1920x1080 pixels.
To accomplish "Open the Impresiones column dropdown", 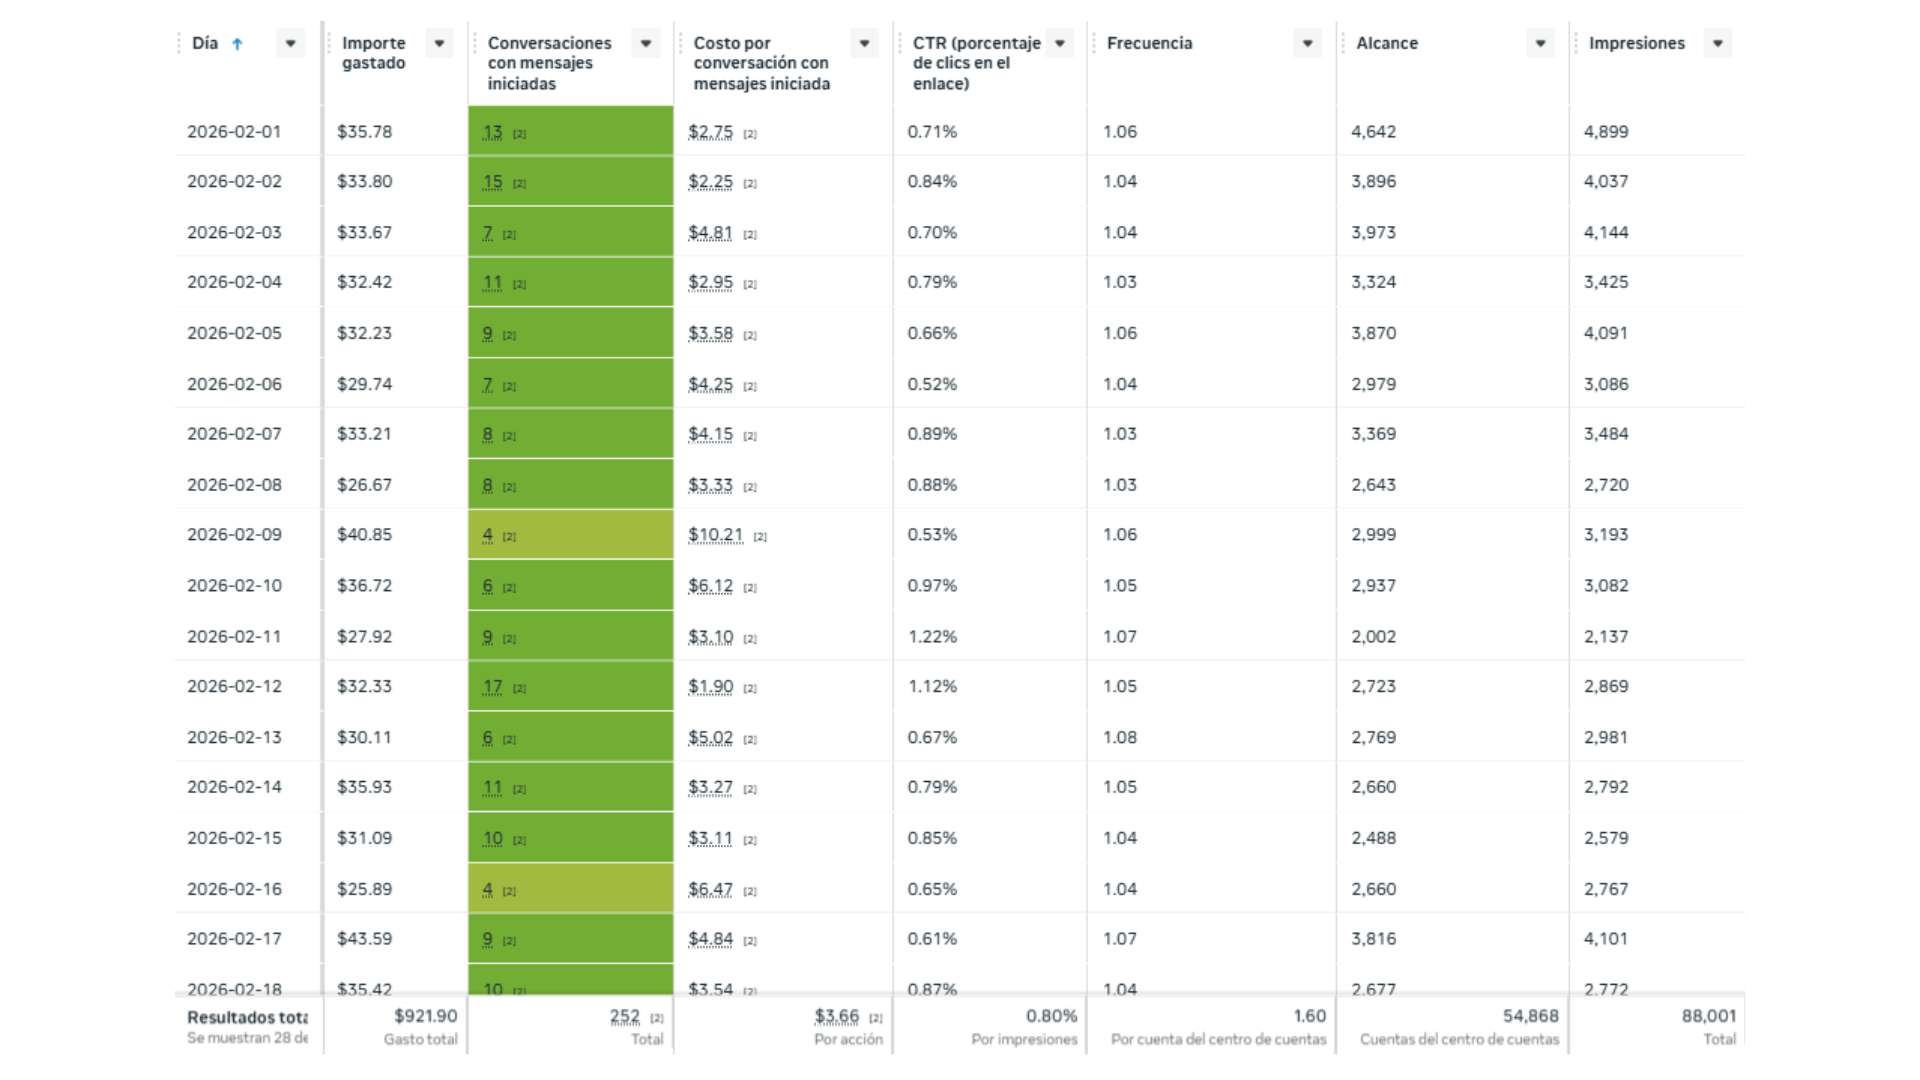I will tap(1717, 44).
